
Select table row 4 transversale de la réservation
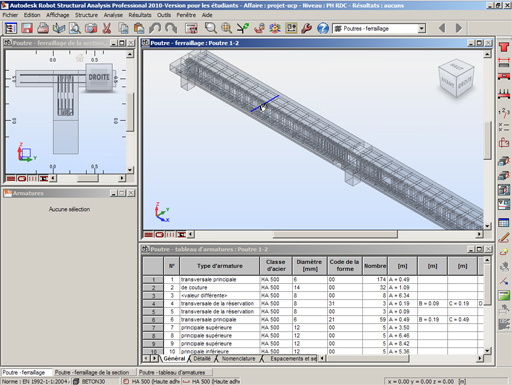[x=313, y=304]
